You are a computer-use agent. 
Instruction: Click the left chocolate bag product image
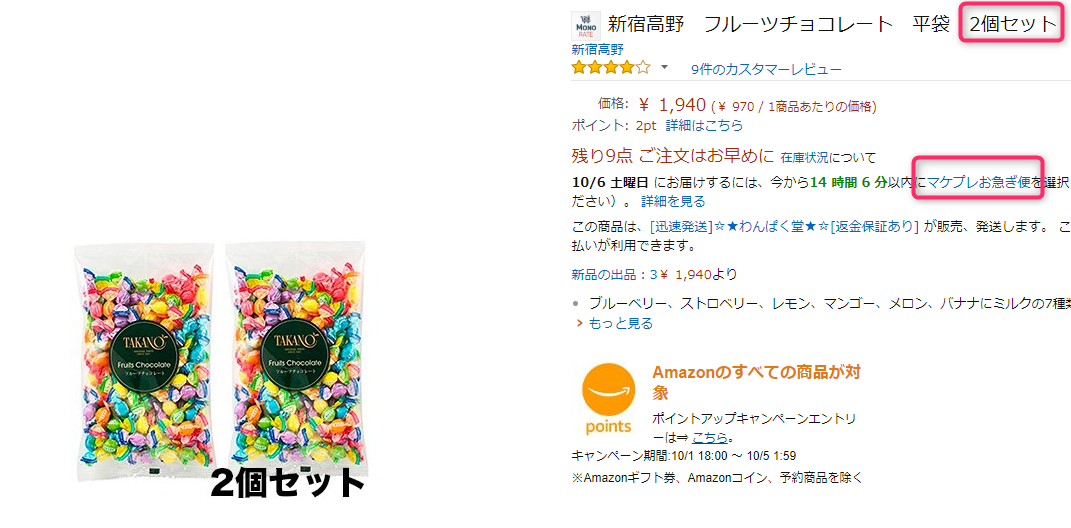click(x=144, y=362)
